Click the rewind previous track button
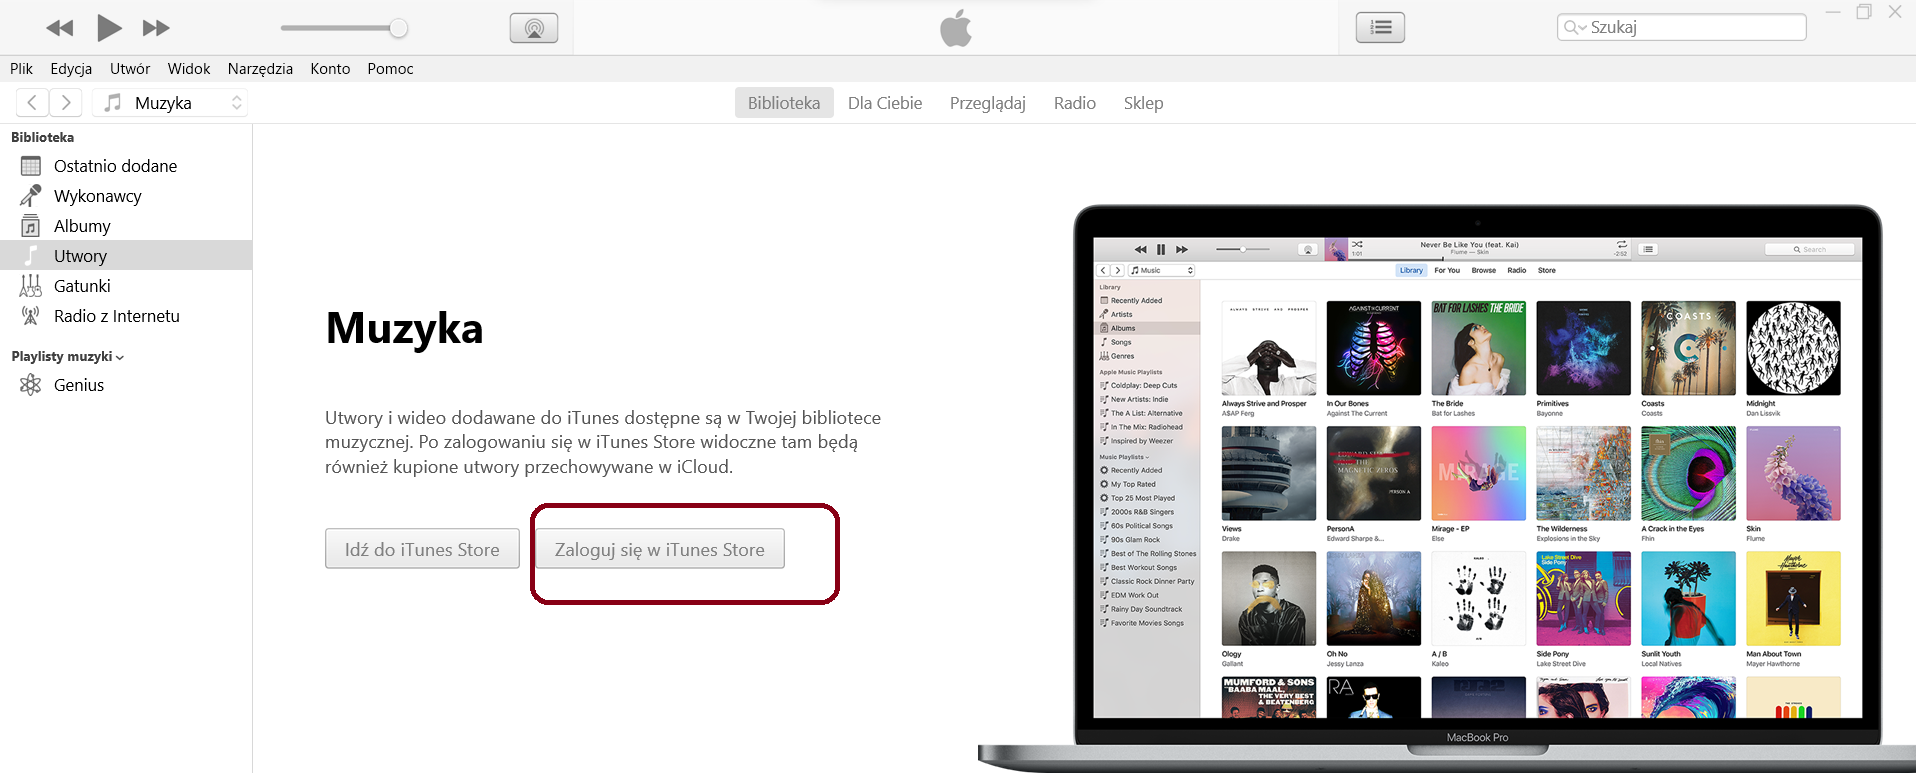 60,28
